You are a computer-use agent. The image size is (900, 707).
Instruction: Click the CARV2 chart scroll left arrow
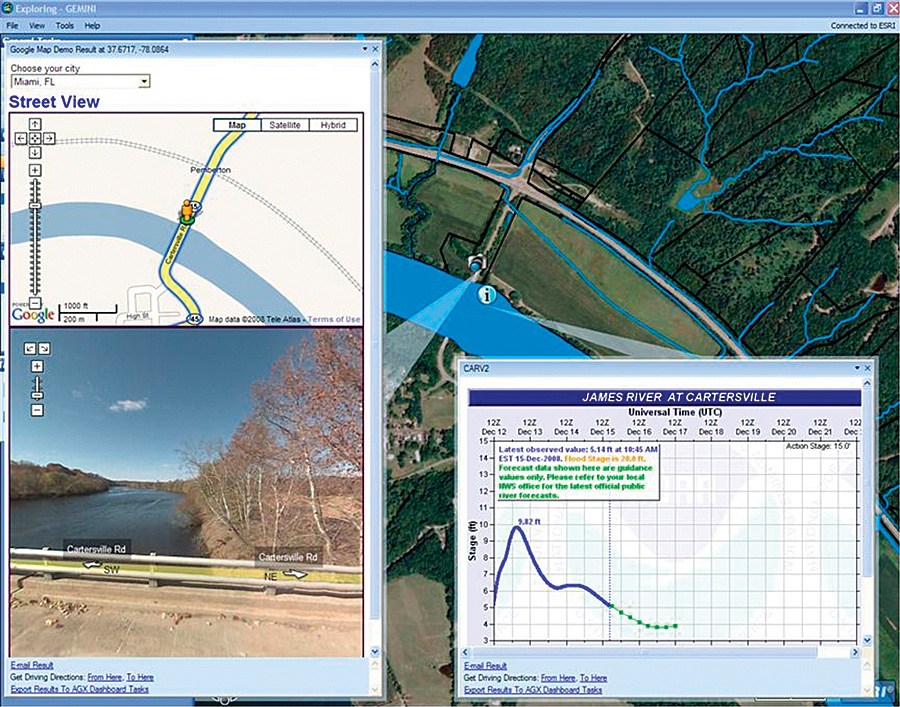(466, 652)
